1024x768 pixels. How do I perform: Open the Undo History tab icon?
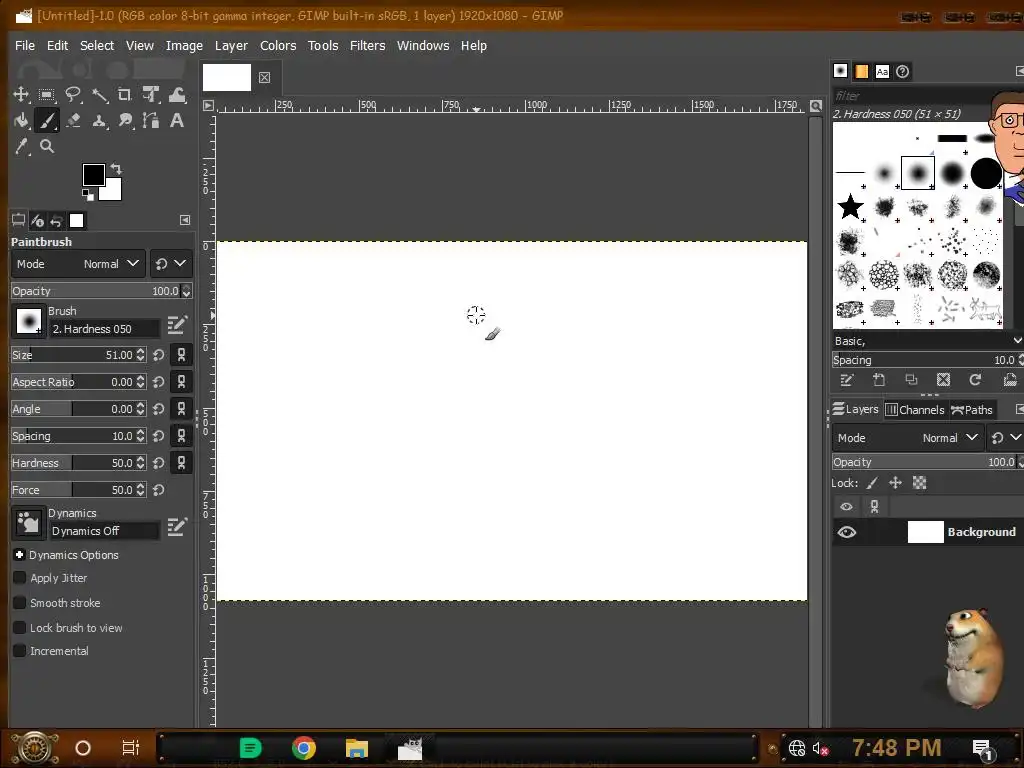click(x=56, y=221)
